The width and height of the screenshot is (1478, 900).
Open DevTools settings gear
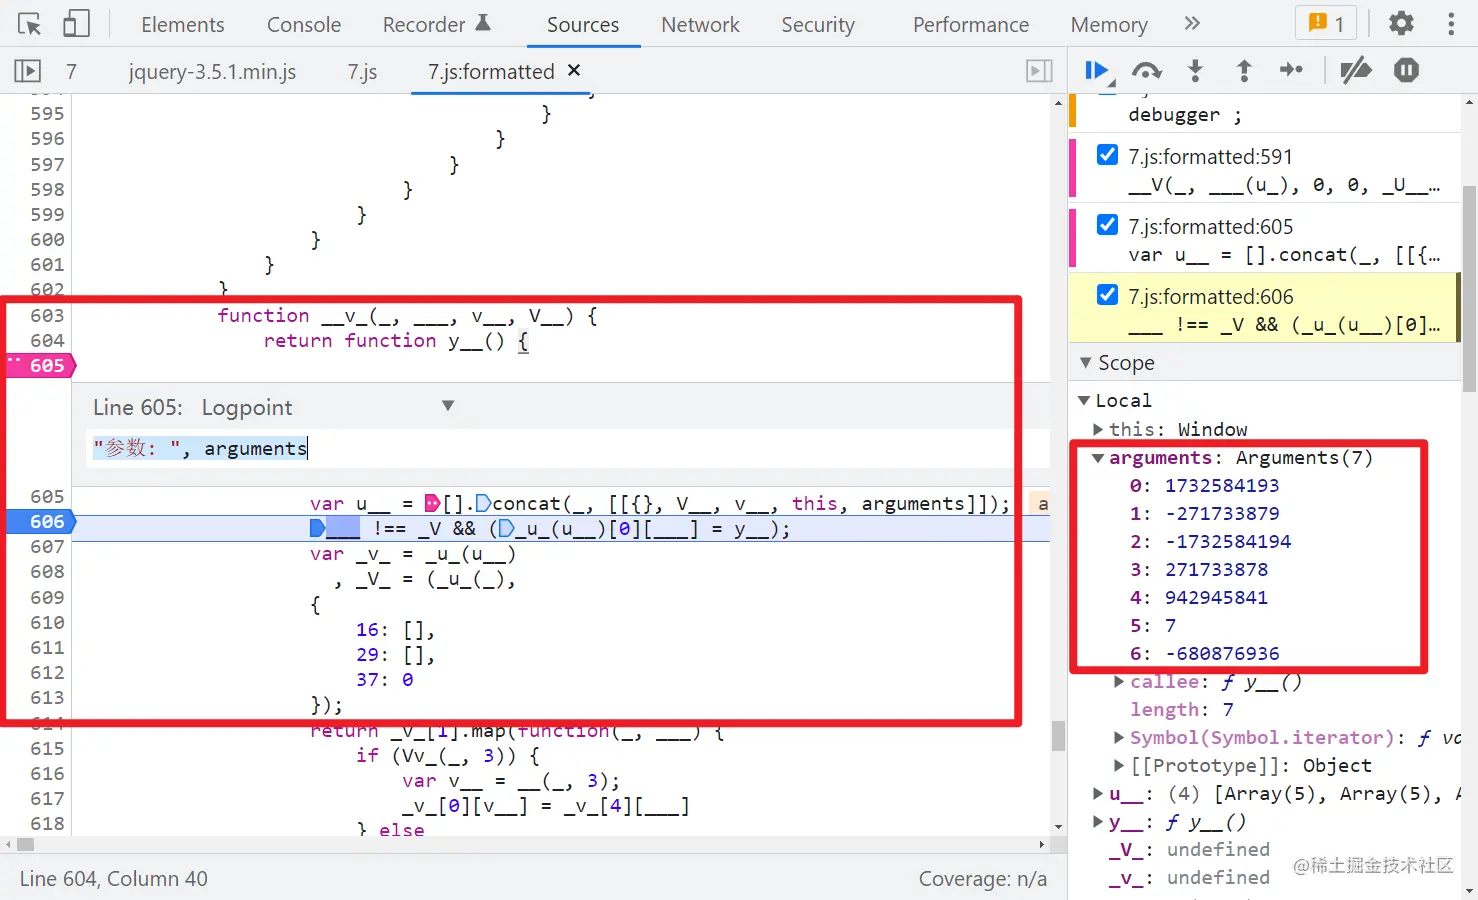click(x=1402, y=24)
